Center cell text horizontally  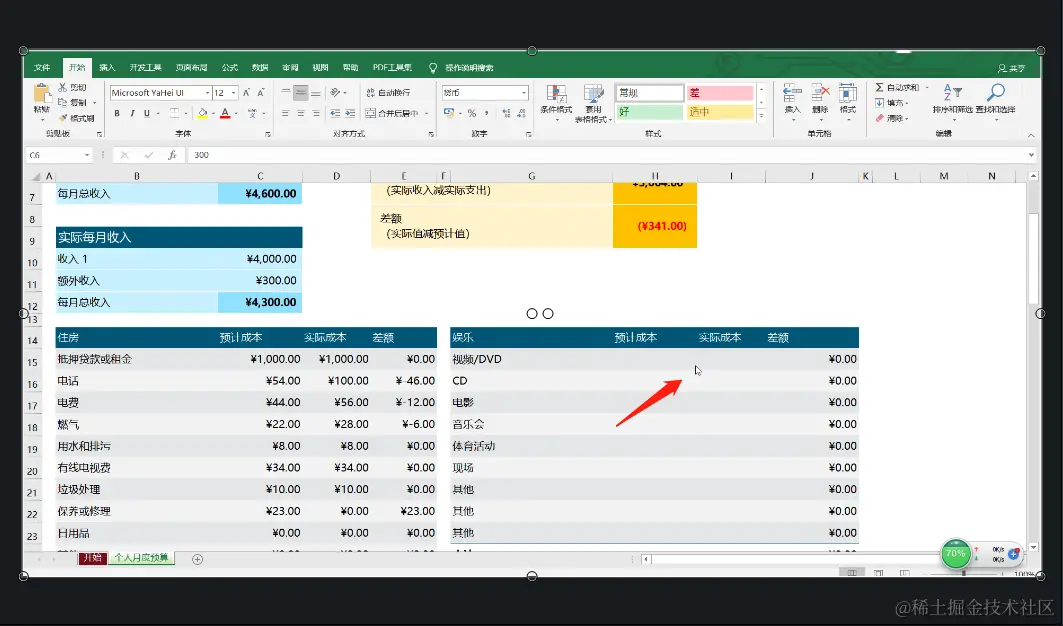click(x=300, y=113)
